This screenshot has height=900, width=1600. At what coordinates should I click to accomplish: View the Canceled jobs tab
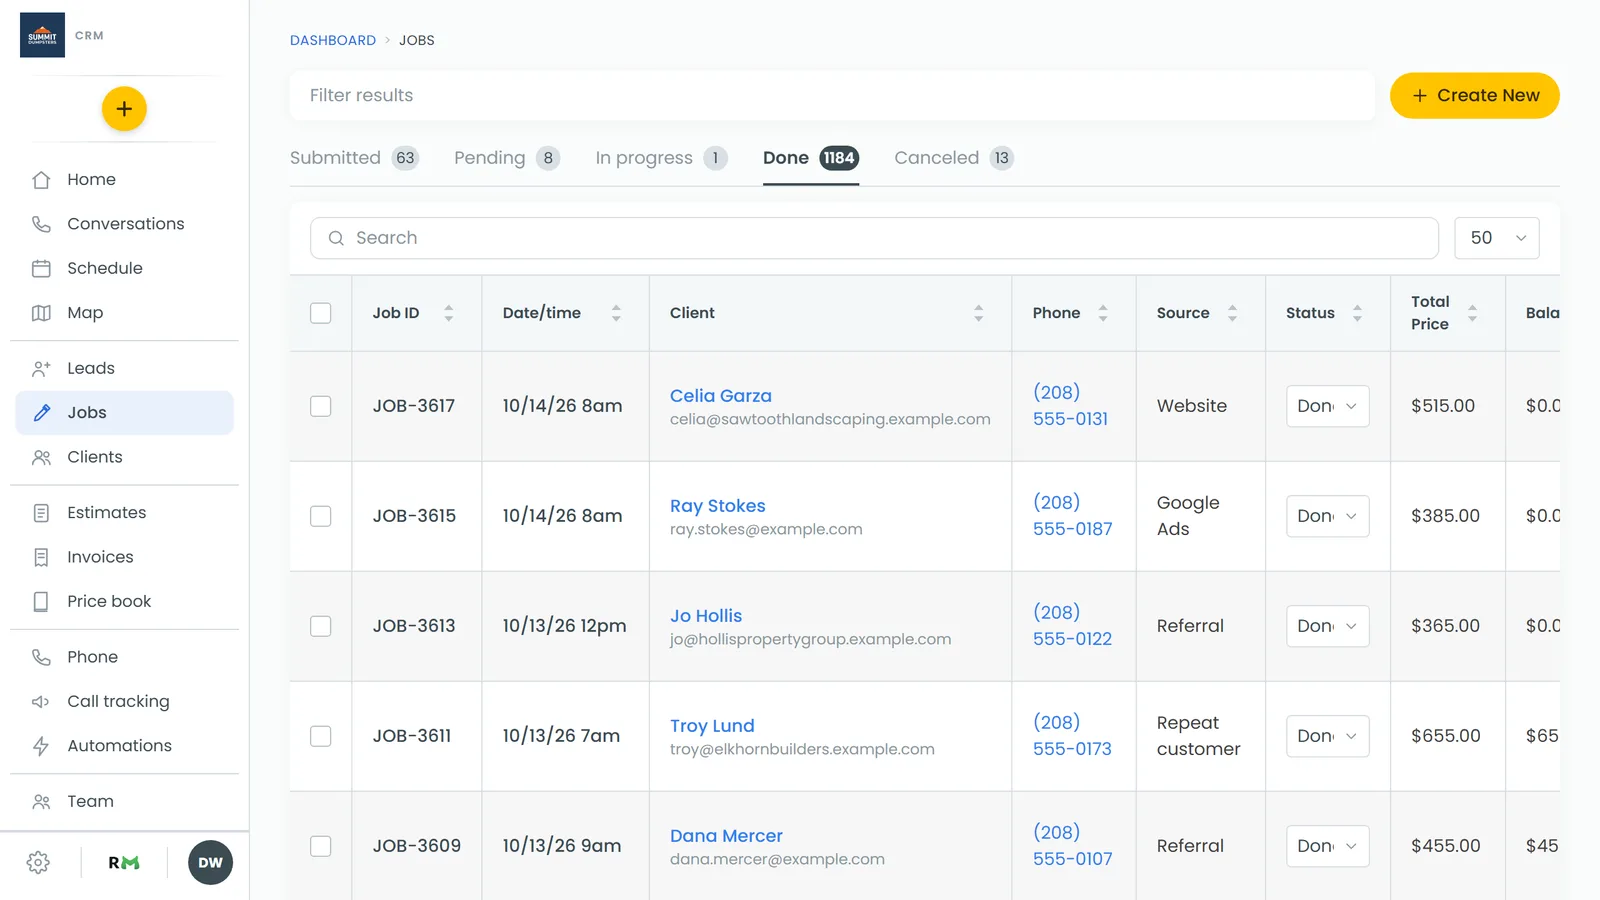[954, 158]
